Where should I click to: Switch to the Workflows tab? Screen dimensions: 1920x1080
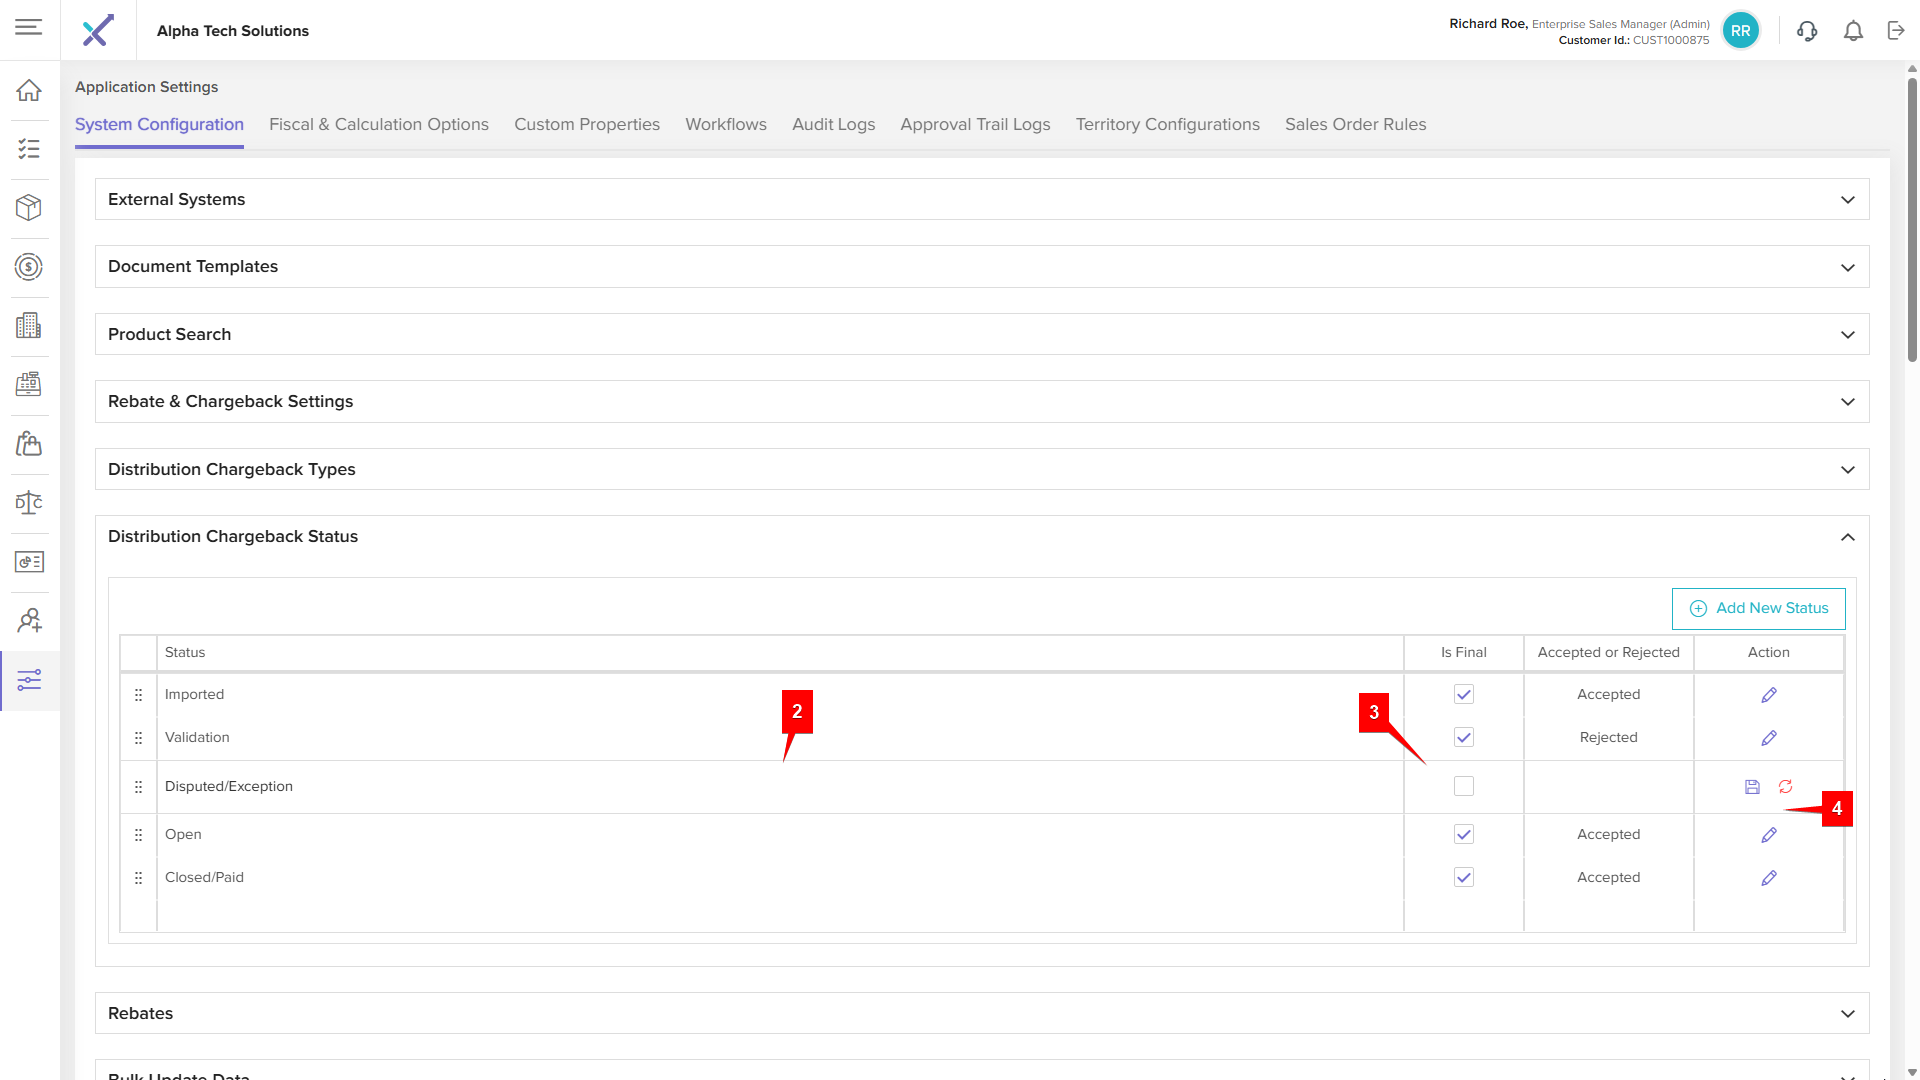725,124
